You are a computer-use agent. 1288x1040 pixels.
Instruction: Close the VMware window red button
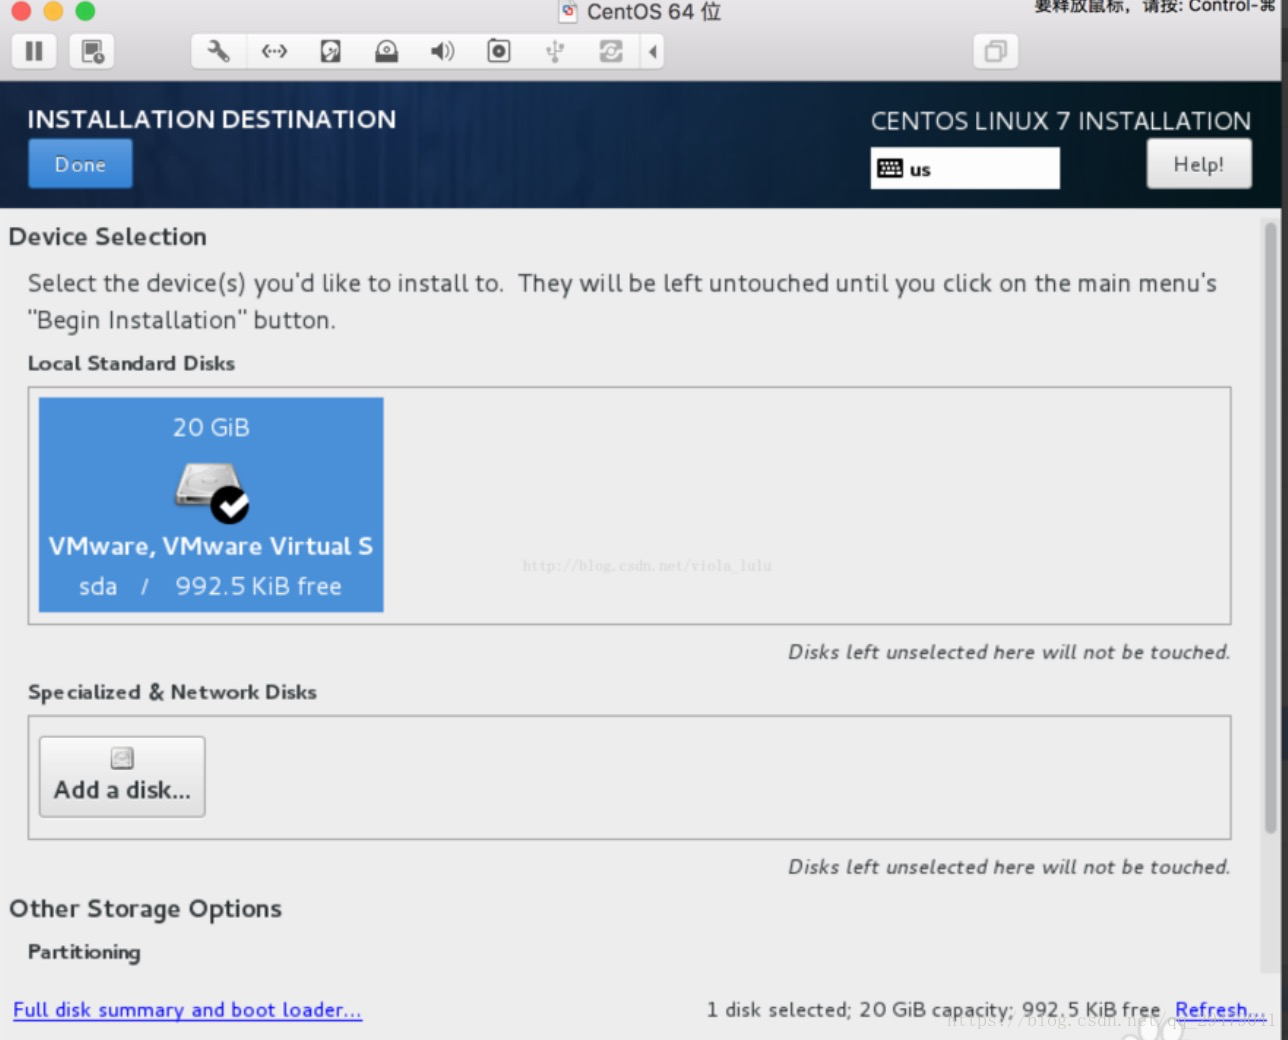click(21, 11)
